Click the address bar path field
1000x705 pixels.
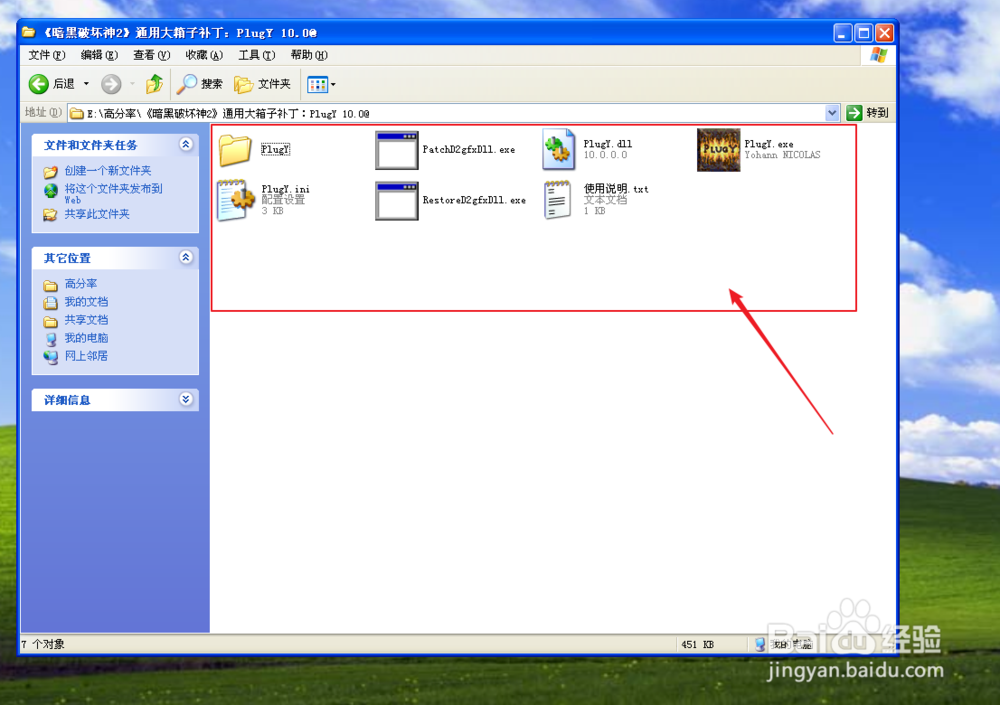coord(446,114)
